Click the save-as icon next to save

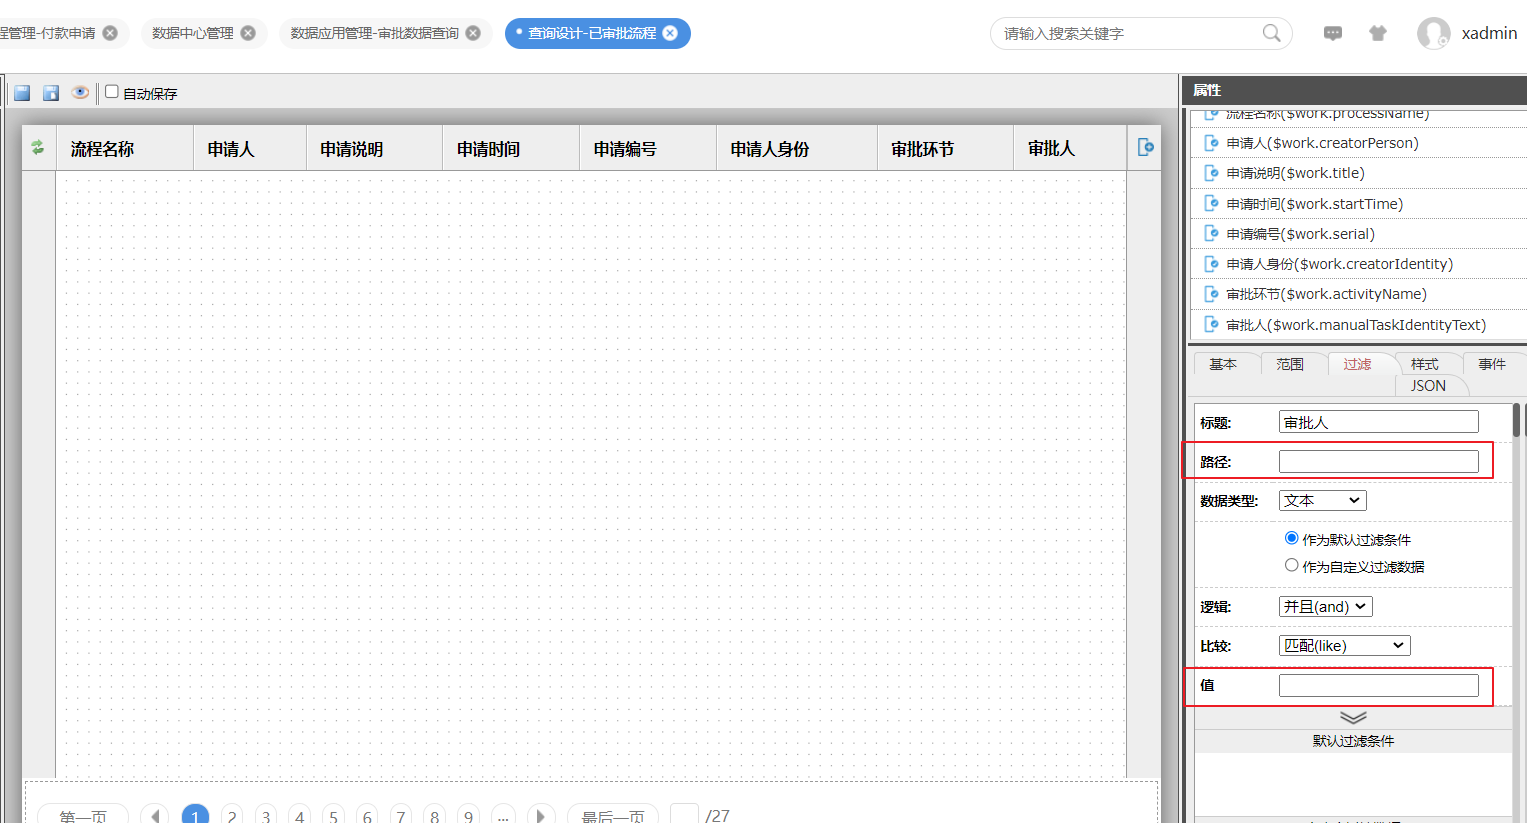click(x=51, y=93)
